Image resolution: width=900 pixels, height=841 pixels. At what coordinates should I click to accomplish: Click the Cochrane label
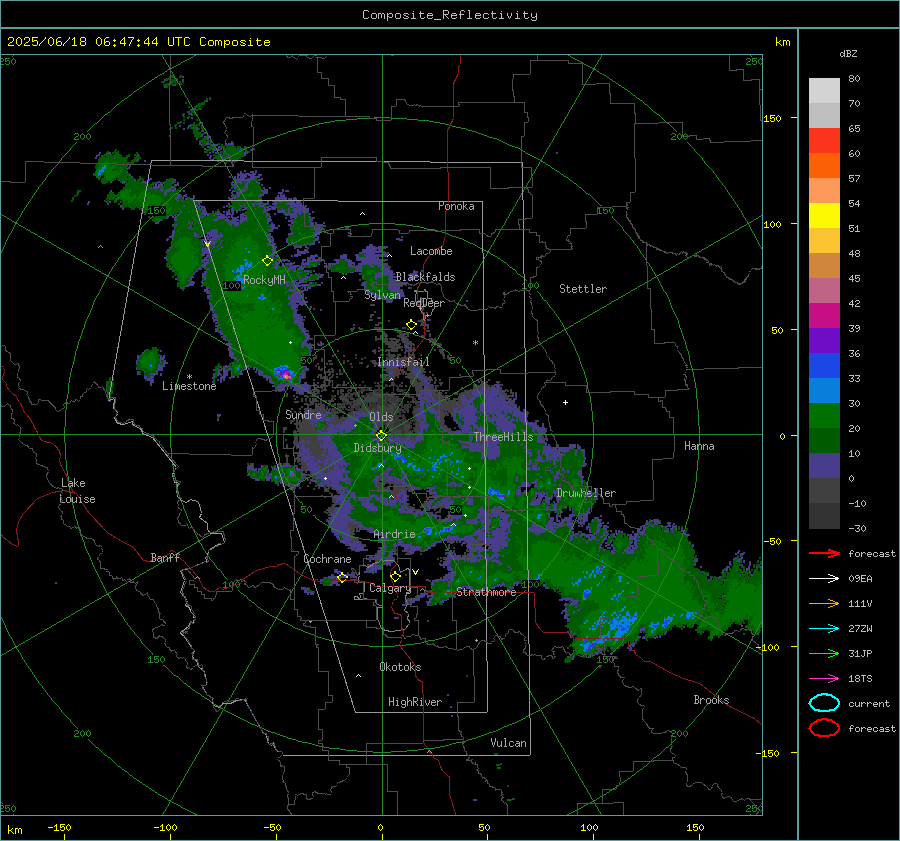click(x=327, y=559)
